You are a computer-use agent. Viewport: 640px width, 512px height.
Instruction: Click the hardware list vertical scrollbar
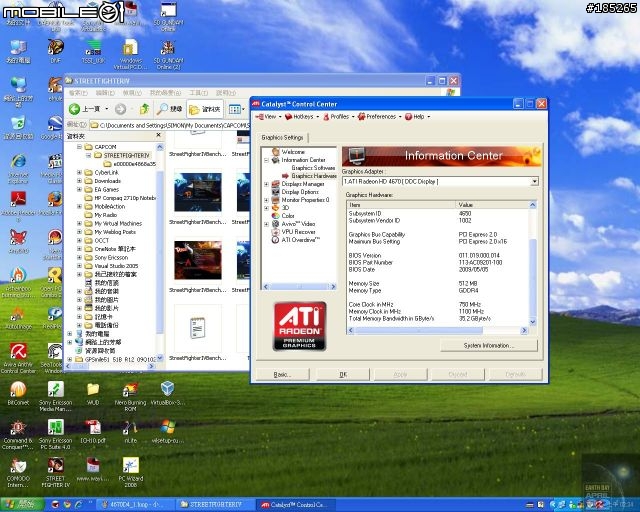point(533,263)
